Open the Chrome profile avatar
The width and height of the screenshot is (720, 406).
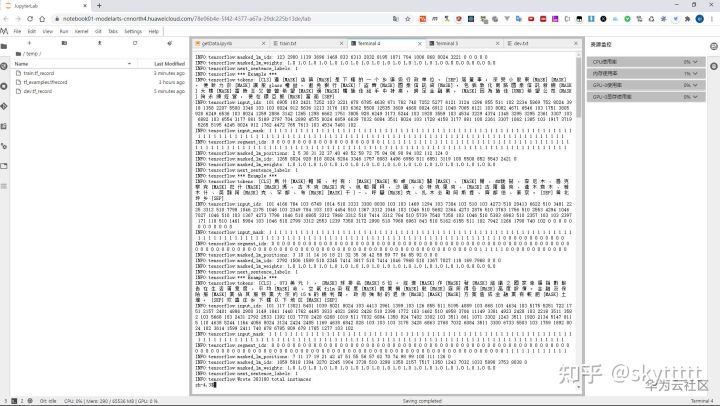tap(699, 19)
